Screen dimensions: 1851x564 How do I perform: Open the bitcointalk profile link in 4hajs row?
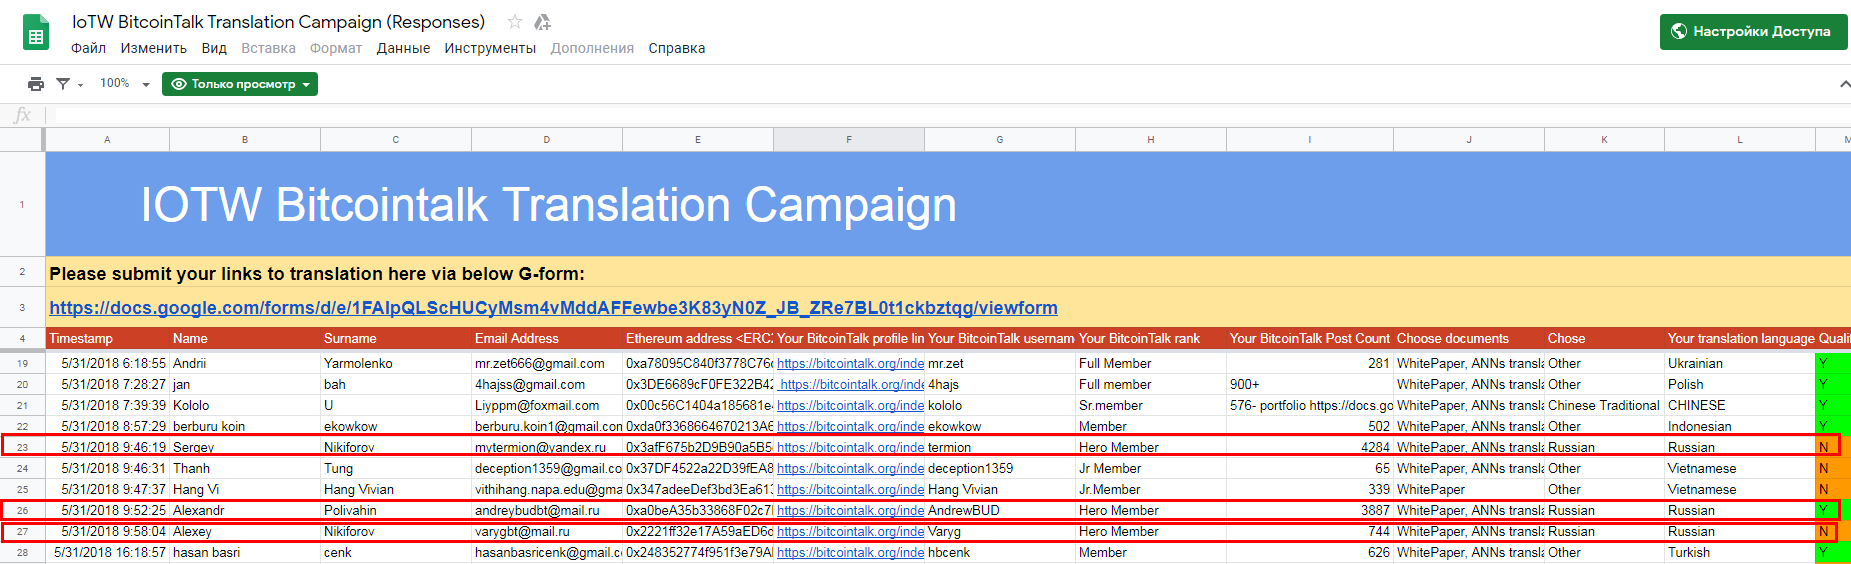coord(851,384)
